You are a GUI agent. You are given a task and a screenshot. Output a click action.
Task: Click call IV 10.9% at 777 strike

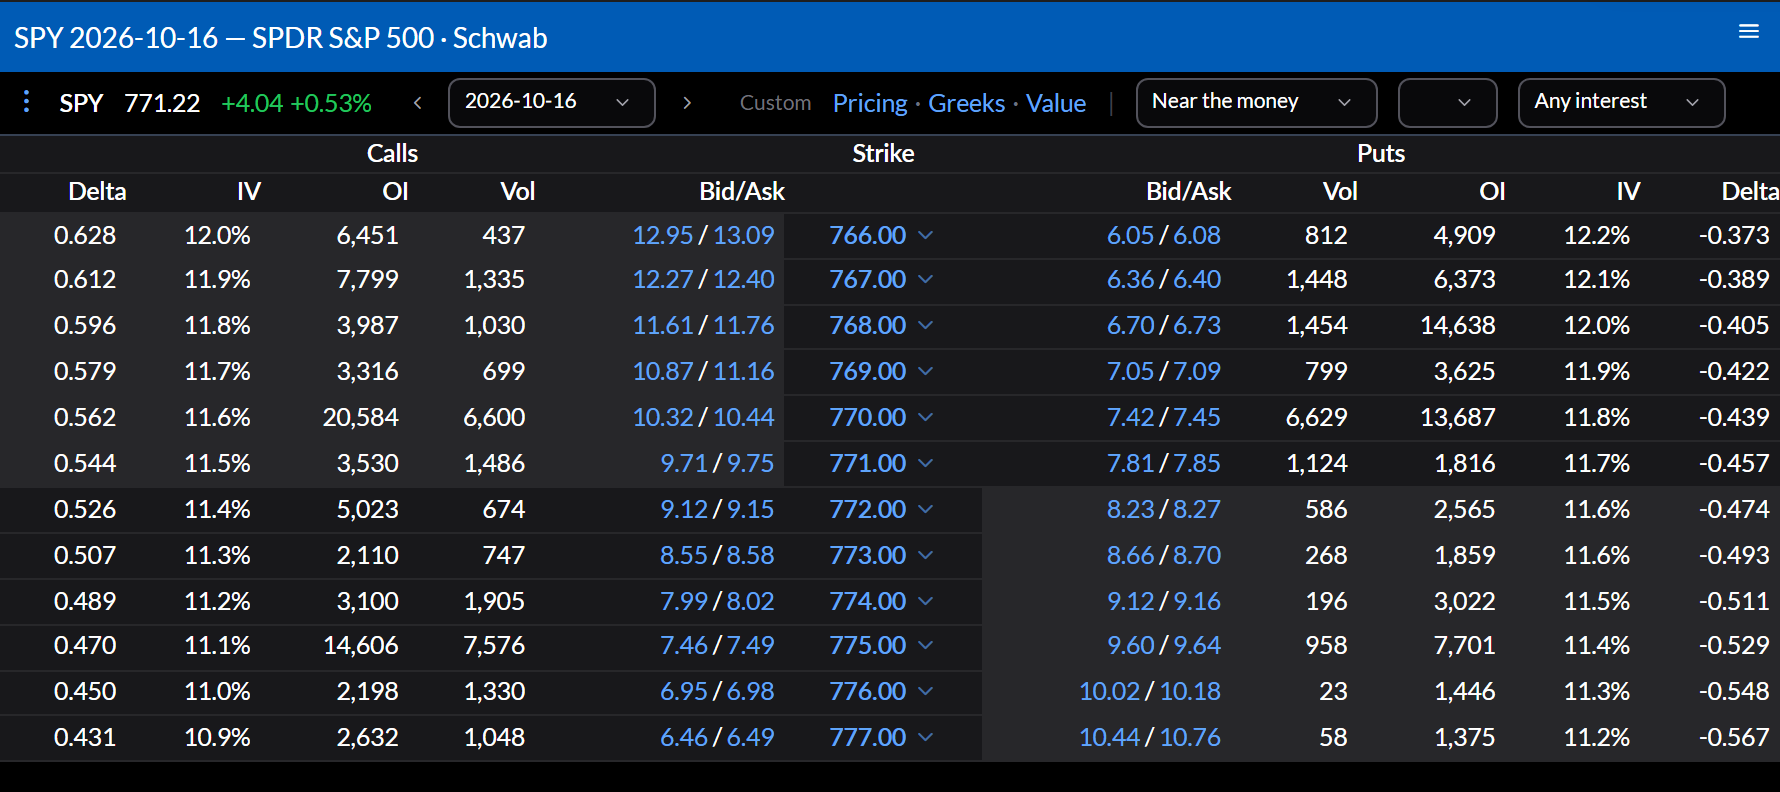pos(217,737)
